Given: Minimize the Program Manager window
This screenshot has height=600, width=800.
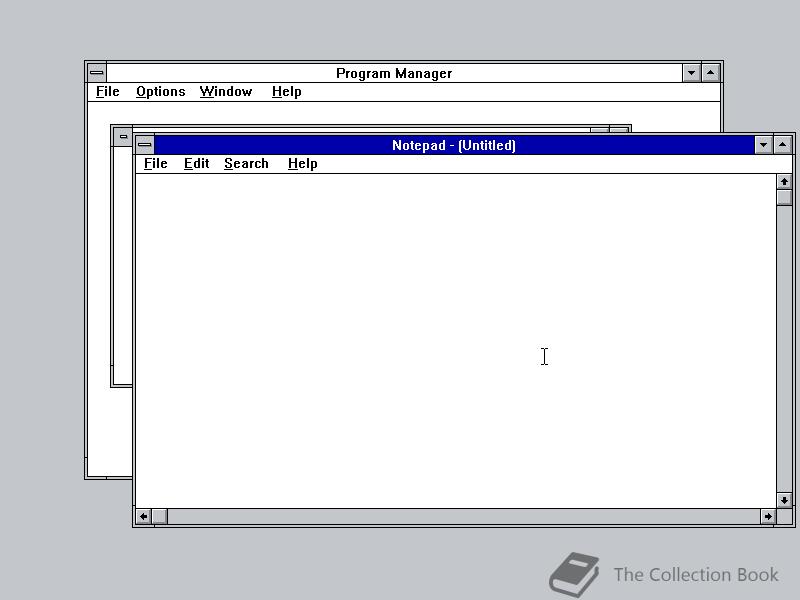Looking at the screenshot, I should pos(691,73).
